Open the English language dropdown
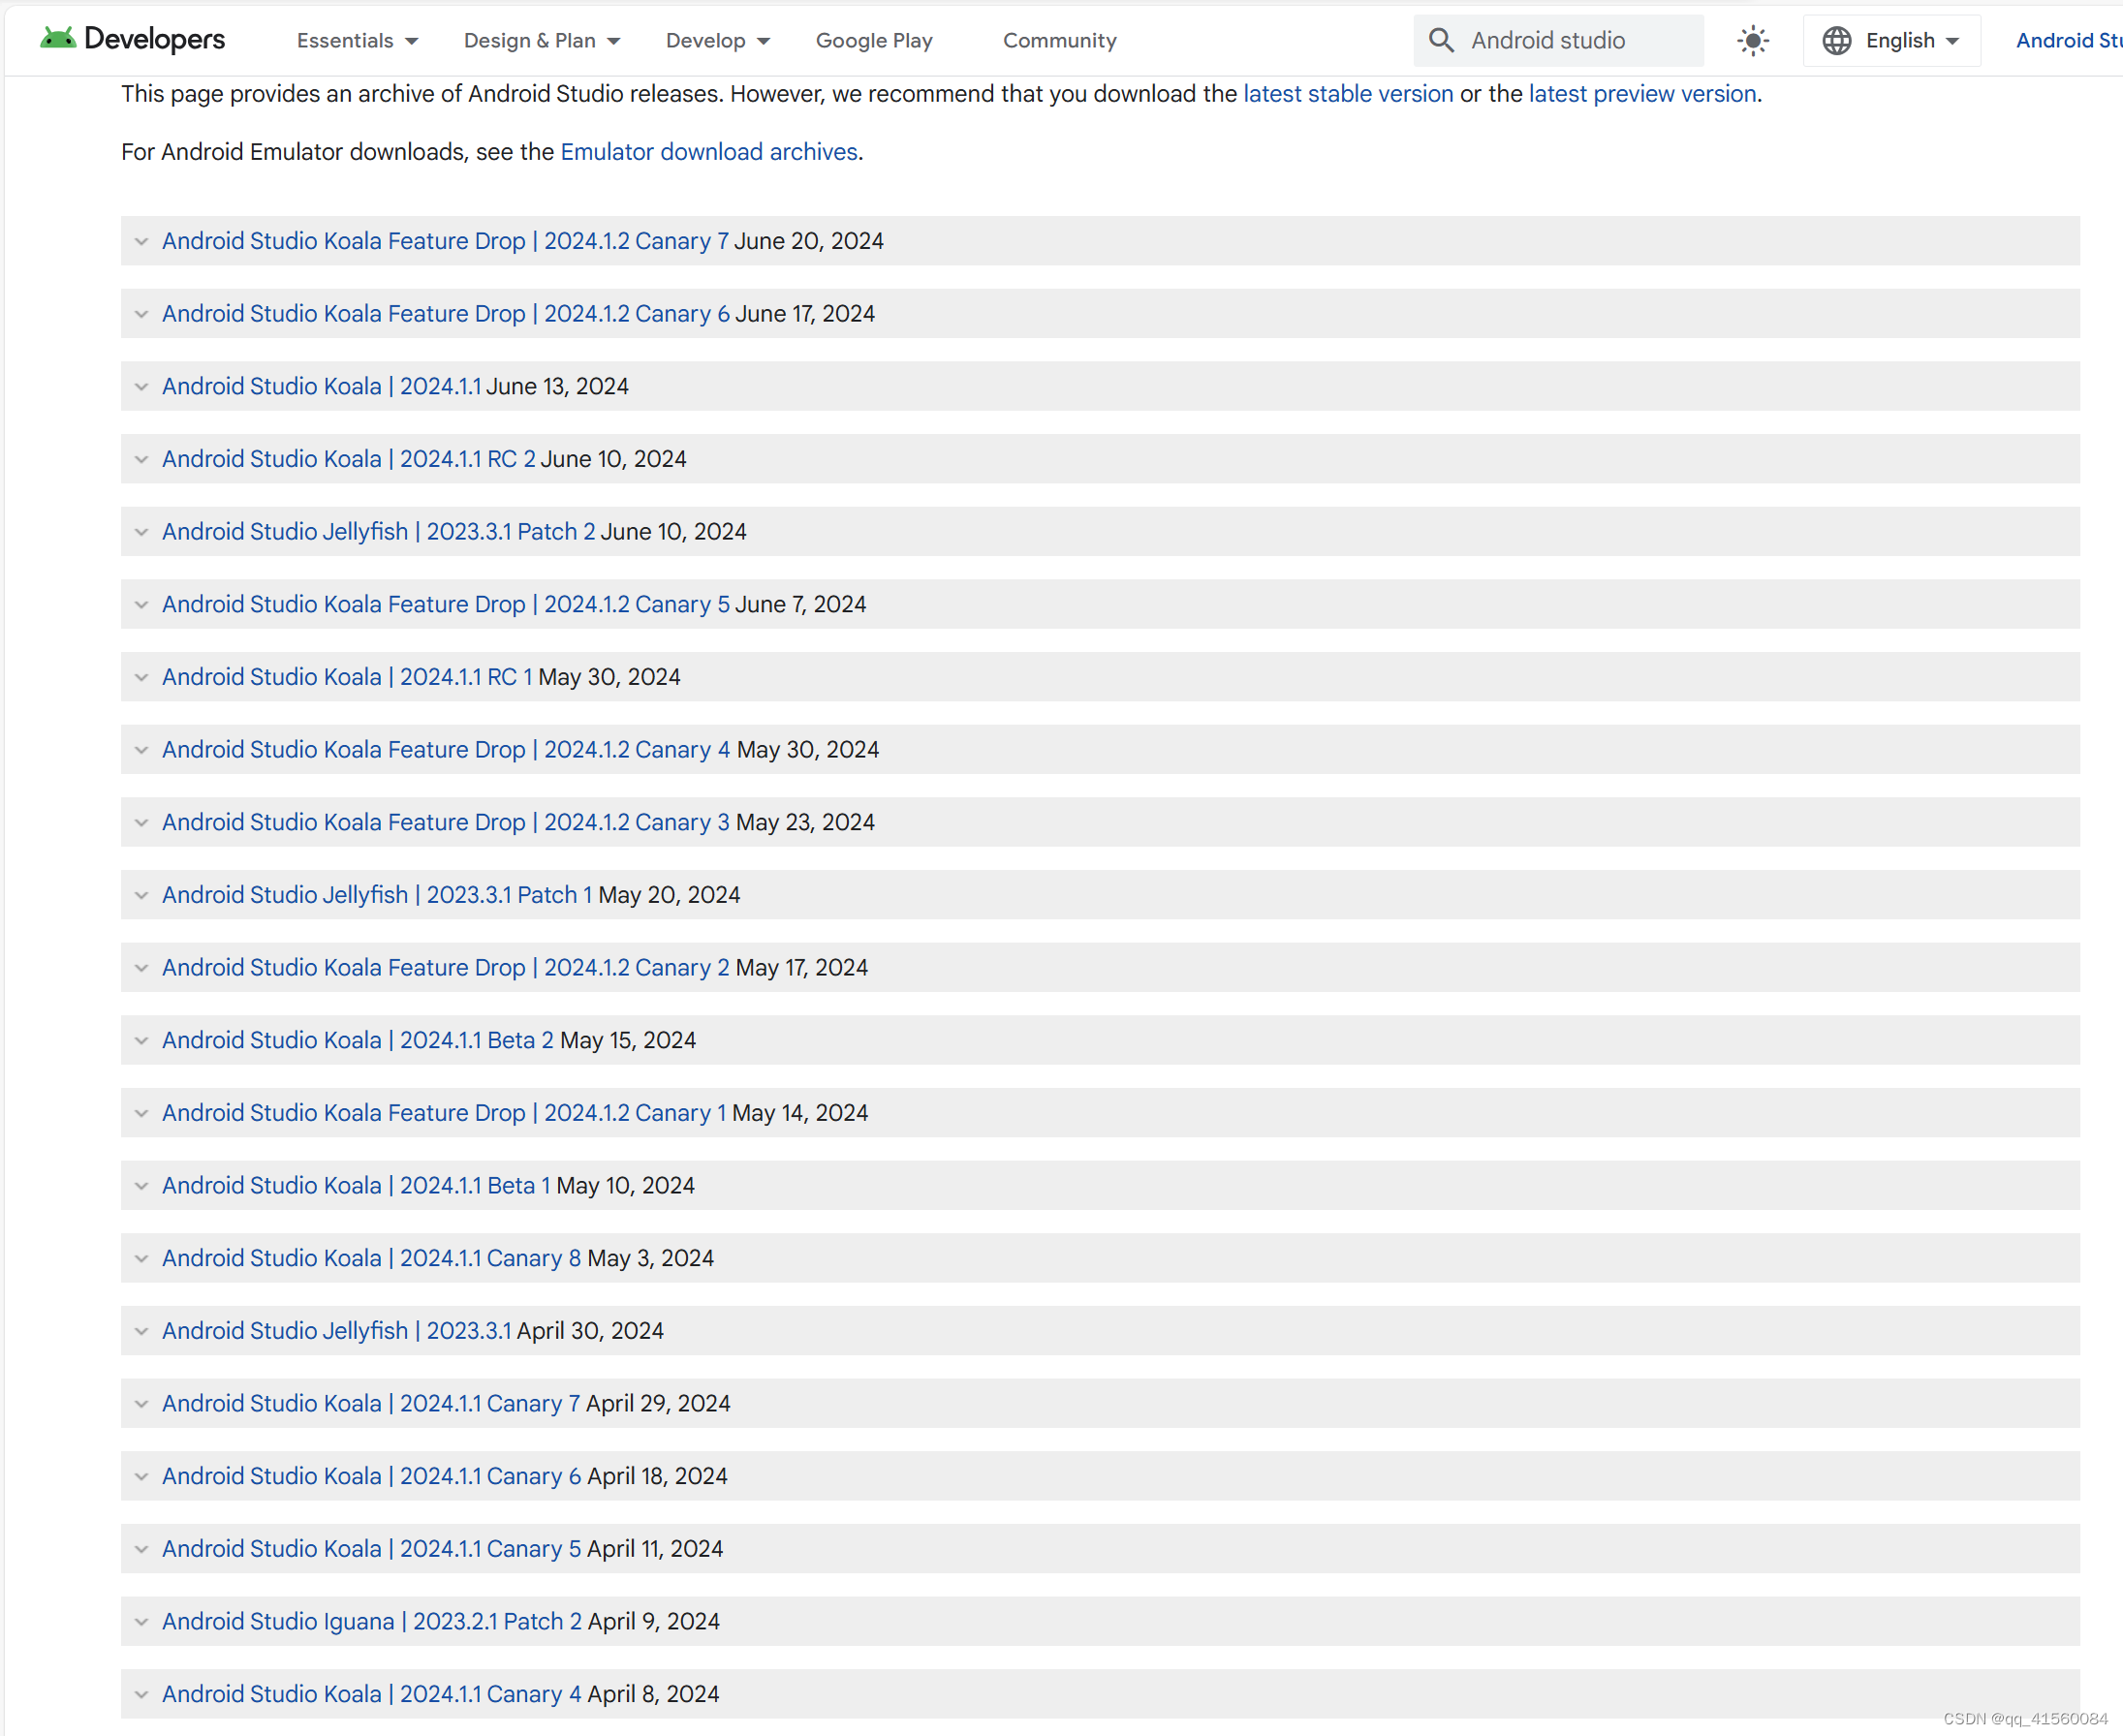 1910,40
